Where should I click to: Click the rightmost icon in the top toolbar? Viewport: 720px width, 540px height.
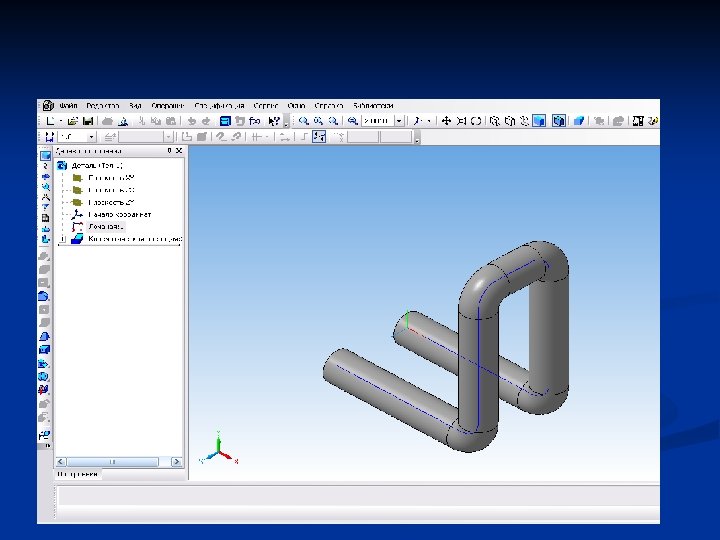coord(653,121)
